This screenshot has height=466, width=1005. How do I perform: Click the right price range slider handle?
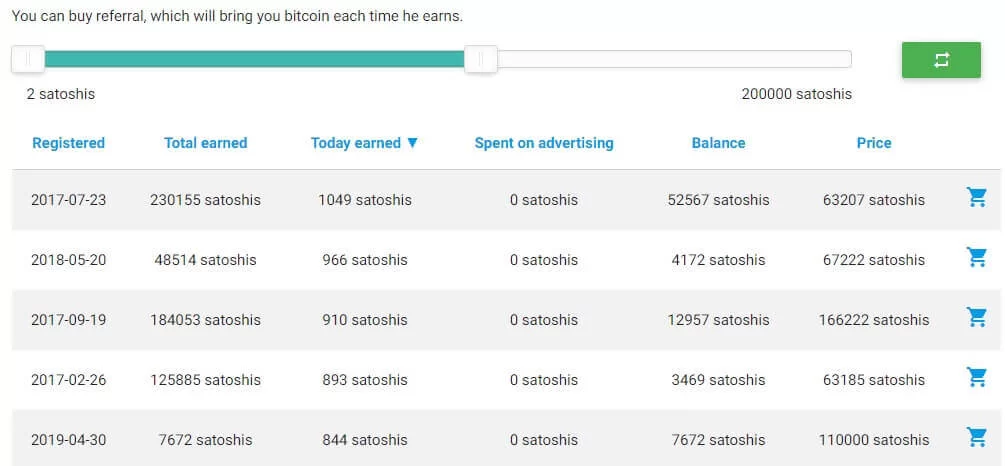point(481,59)
